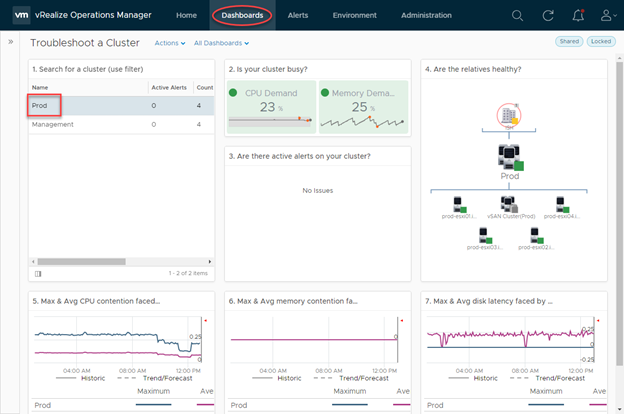The image size is (624, 414).
Task: Click the horizontal scrollbar in cluster list
Action: click(82, 262)
